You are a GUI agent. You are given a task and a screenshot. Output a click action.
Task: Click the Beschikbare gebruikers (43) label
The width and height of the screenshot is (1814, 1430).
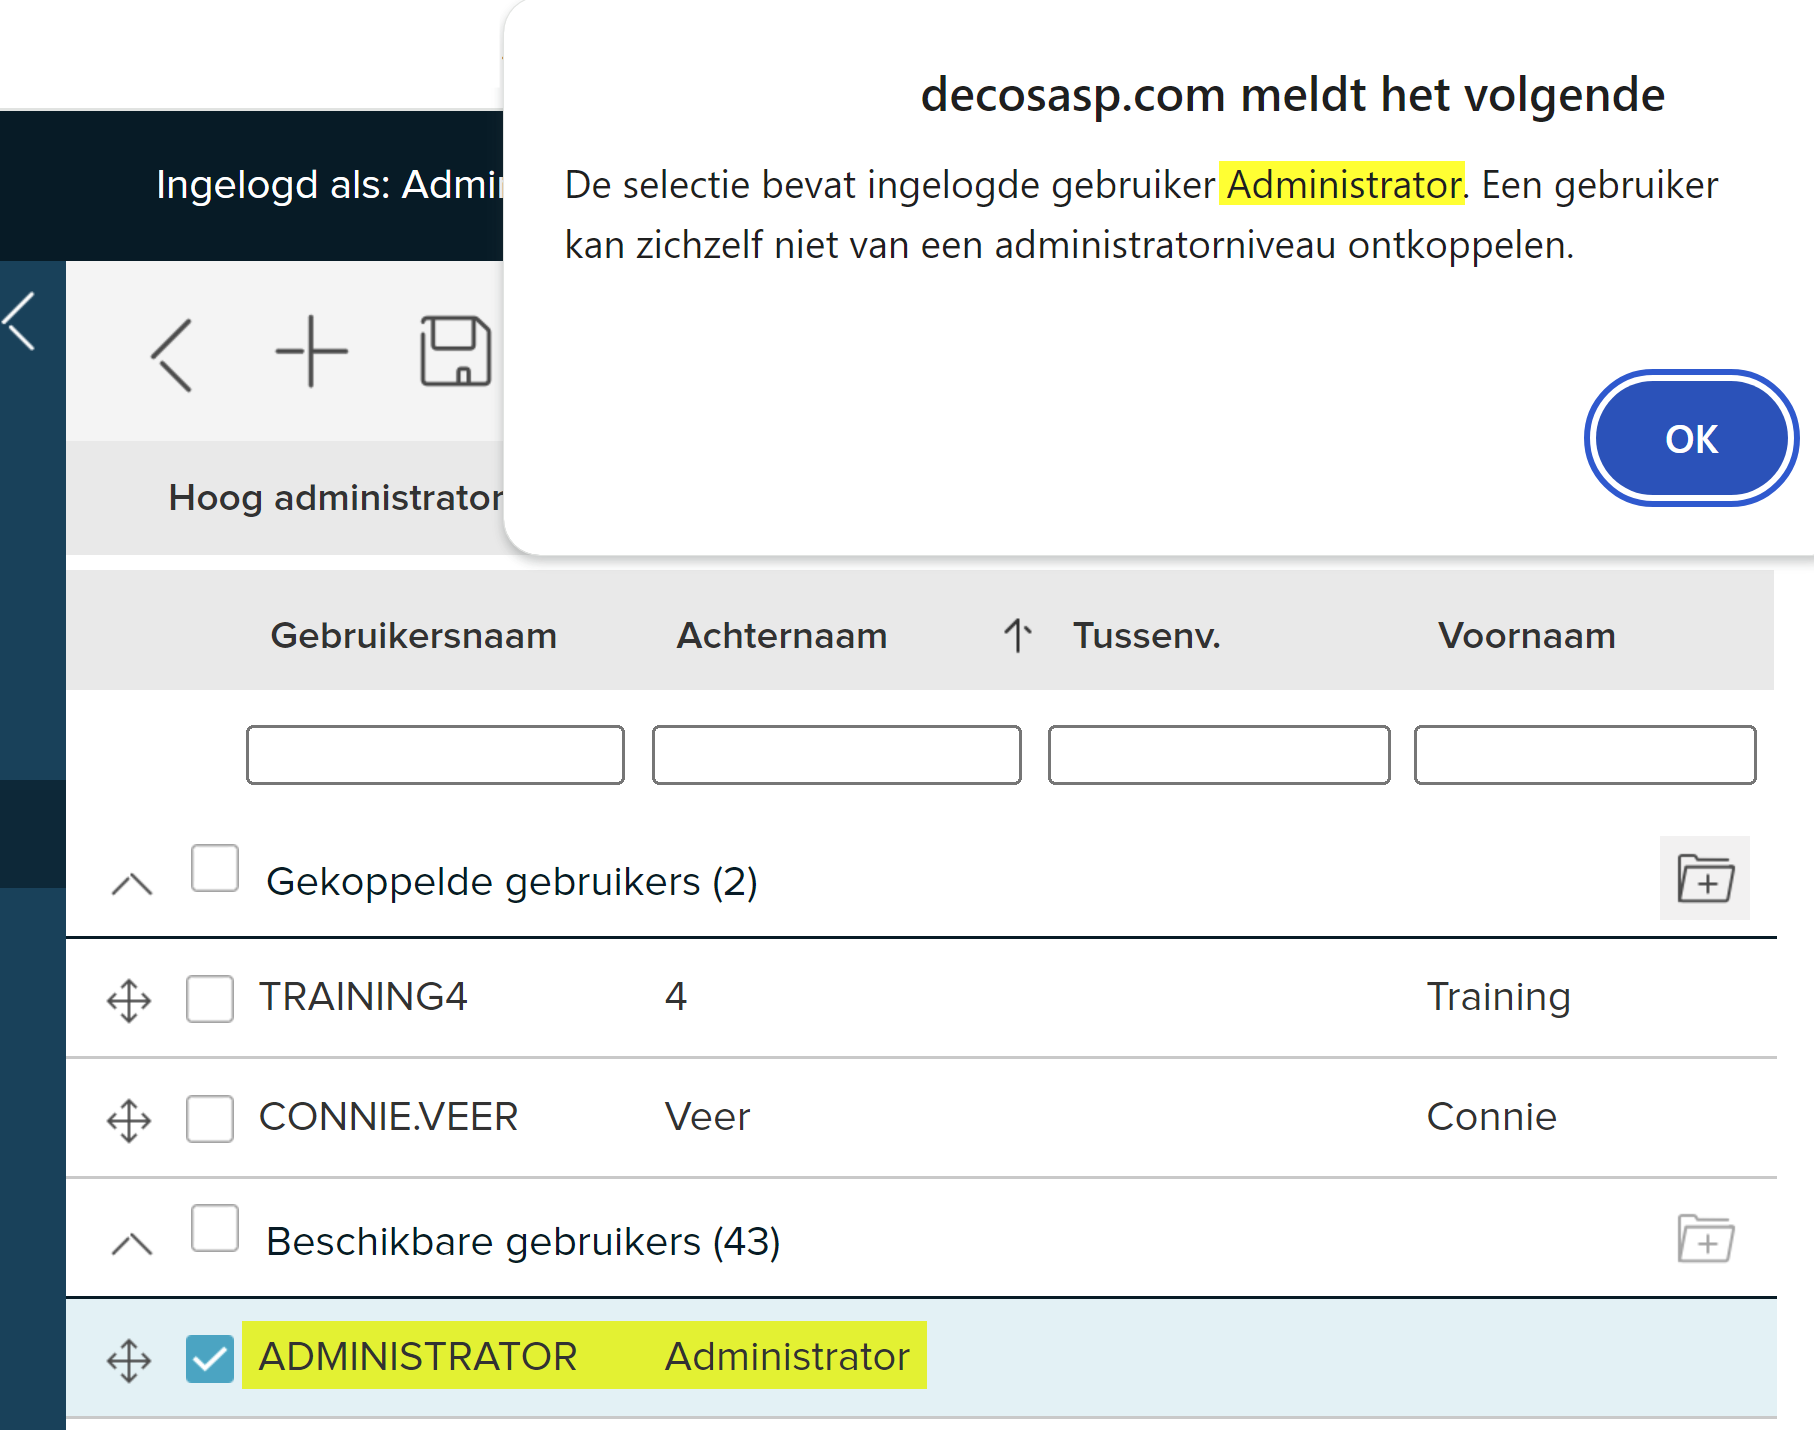coord(523,1241)
